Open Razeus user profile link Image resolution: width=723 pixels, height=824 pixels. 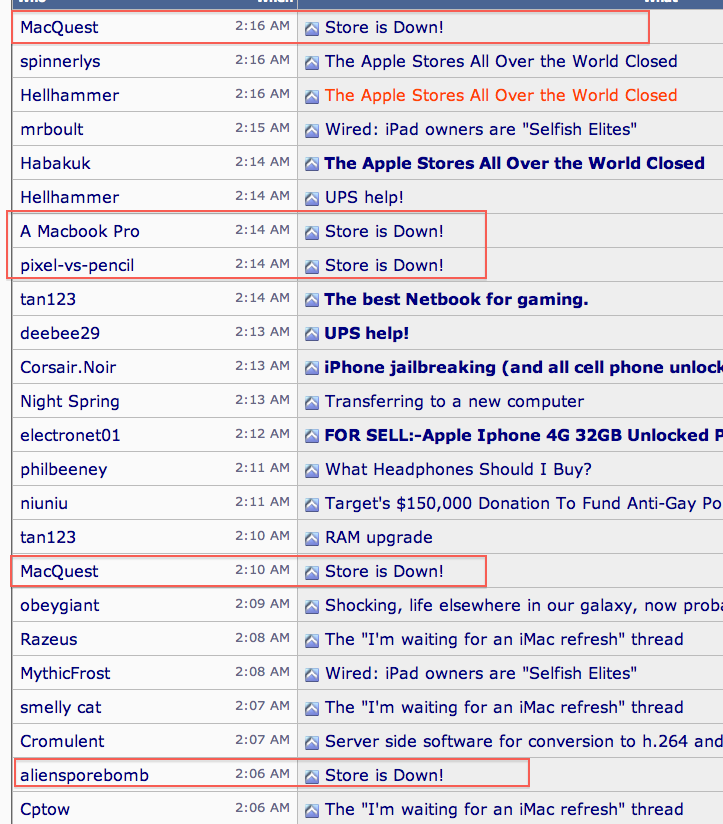pyautogui.click(x=48, y=640)
